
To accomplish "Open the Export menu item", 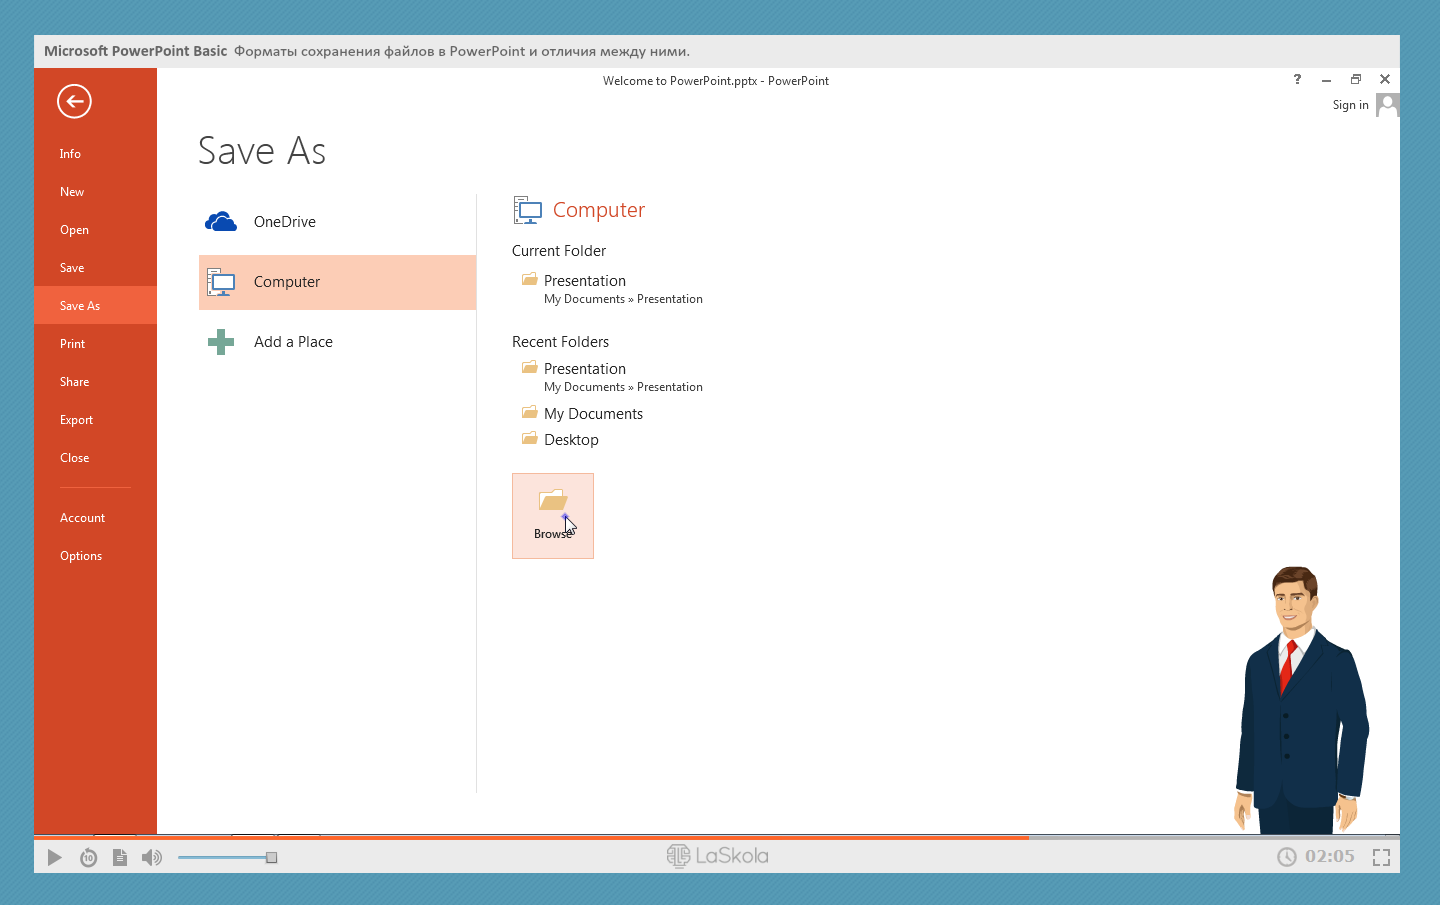I will click(76, 420).
